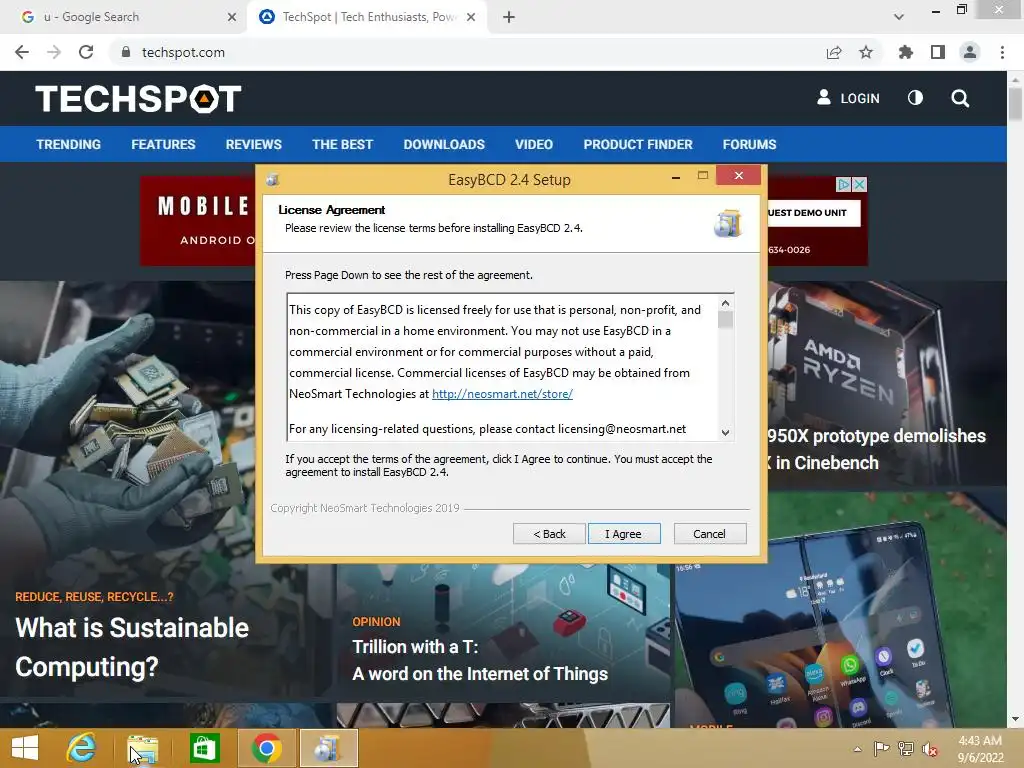Open File Explorer from taskbar
This screenshot has width=1024, height=768.
coord(142,748)
